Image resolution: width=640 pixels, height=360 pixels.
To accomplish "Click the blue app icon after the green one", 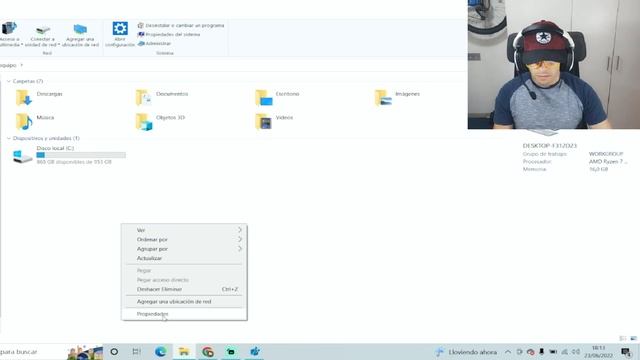I will [255, 352].
